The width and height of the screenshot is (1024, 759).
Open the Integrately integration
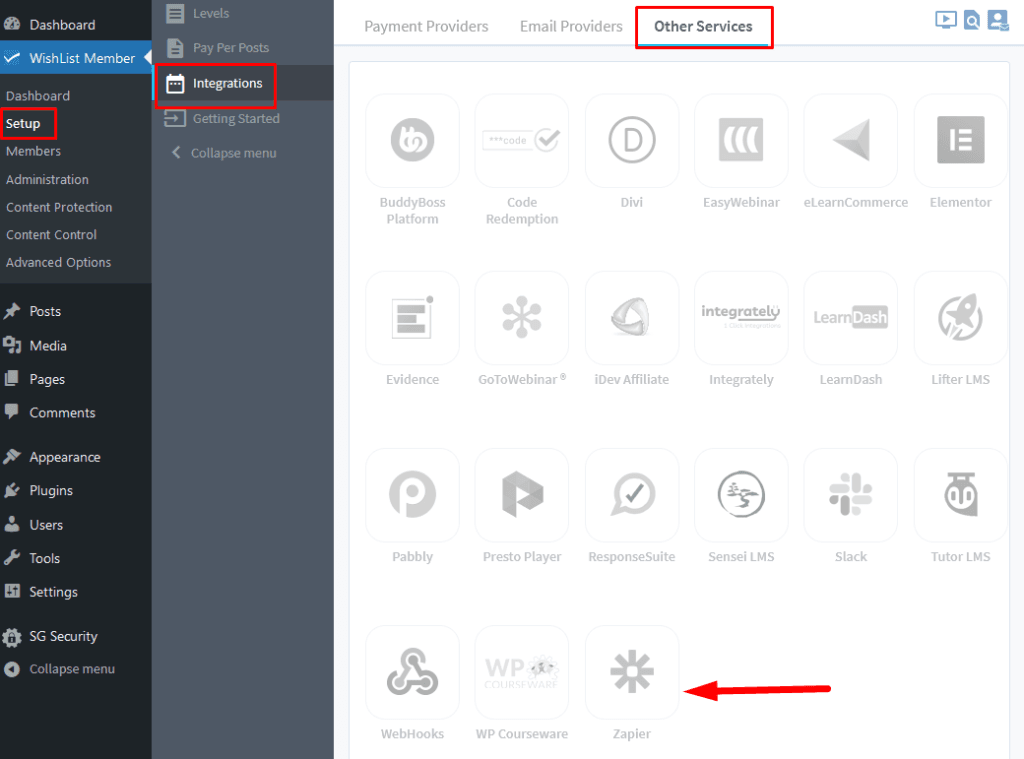[x=741, y=317]
